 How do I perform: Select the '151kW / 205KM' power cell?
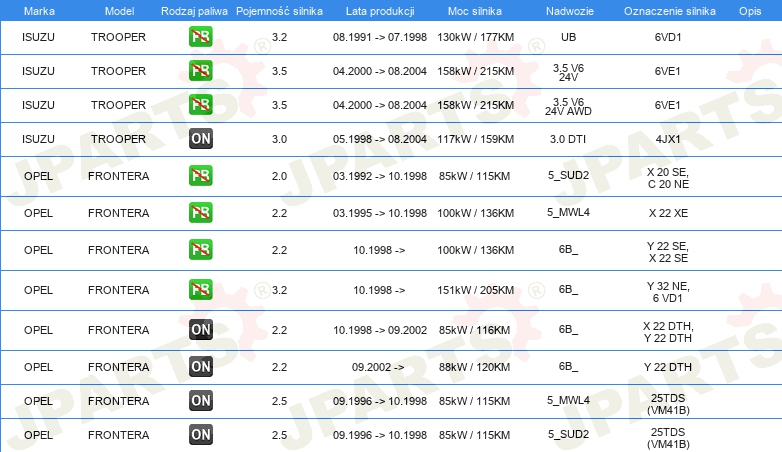[x=475, y=290]
